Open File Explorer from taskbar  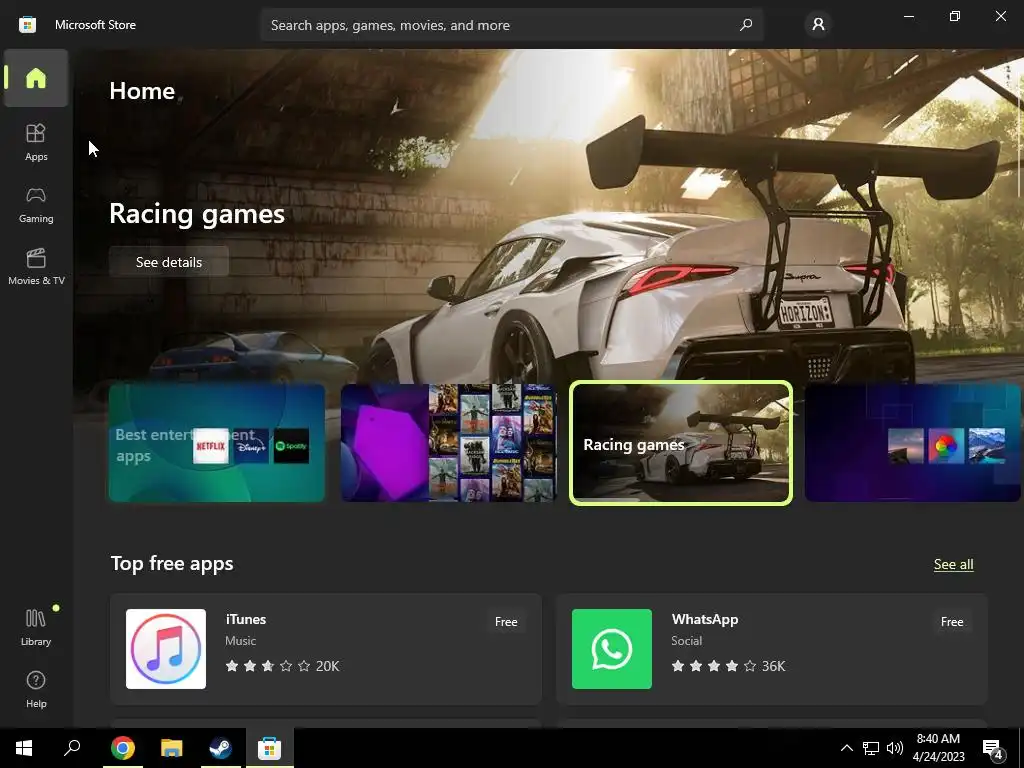[172, 748]
